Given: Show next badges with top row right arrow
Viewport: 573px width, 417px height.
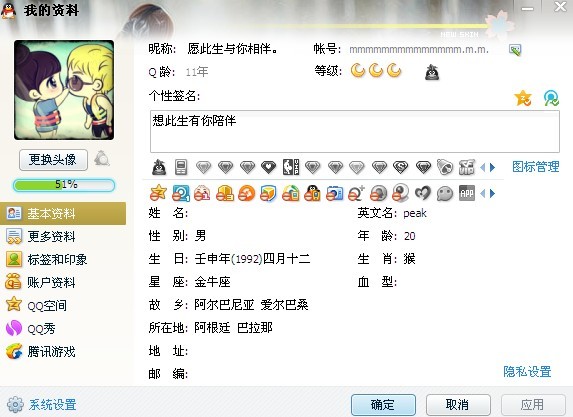Looking at the screenshot, I should point(493,168).
